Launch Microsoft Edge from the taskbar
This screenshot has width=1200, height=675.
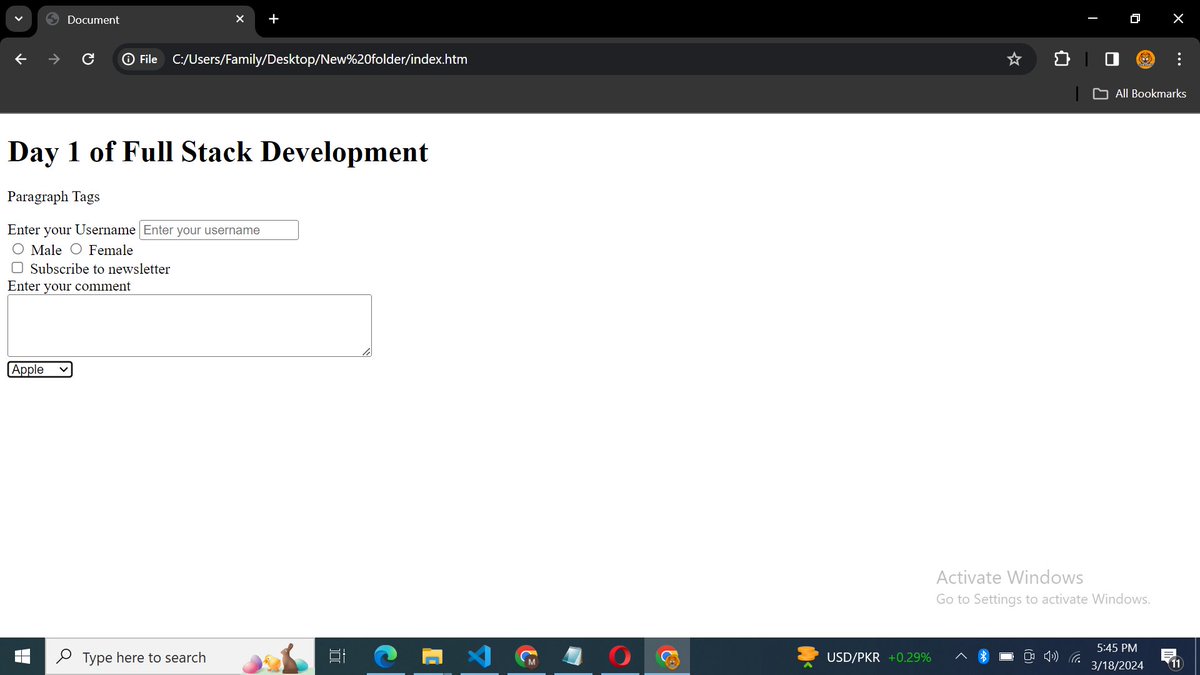[385, 657]
